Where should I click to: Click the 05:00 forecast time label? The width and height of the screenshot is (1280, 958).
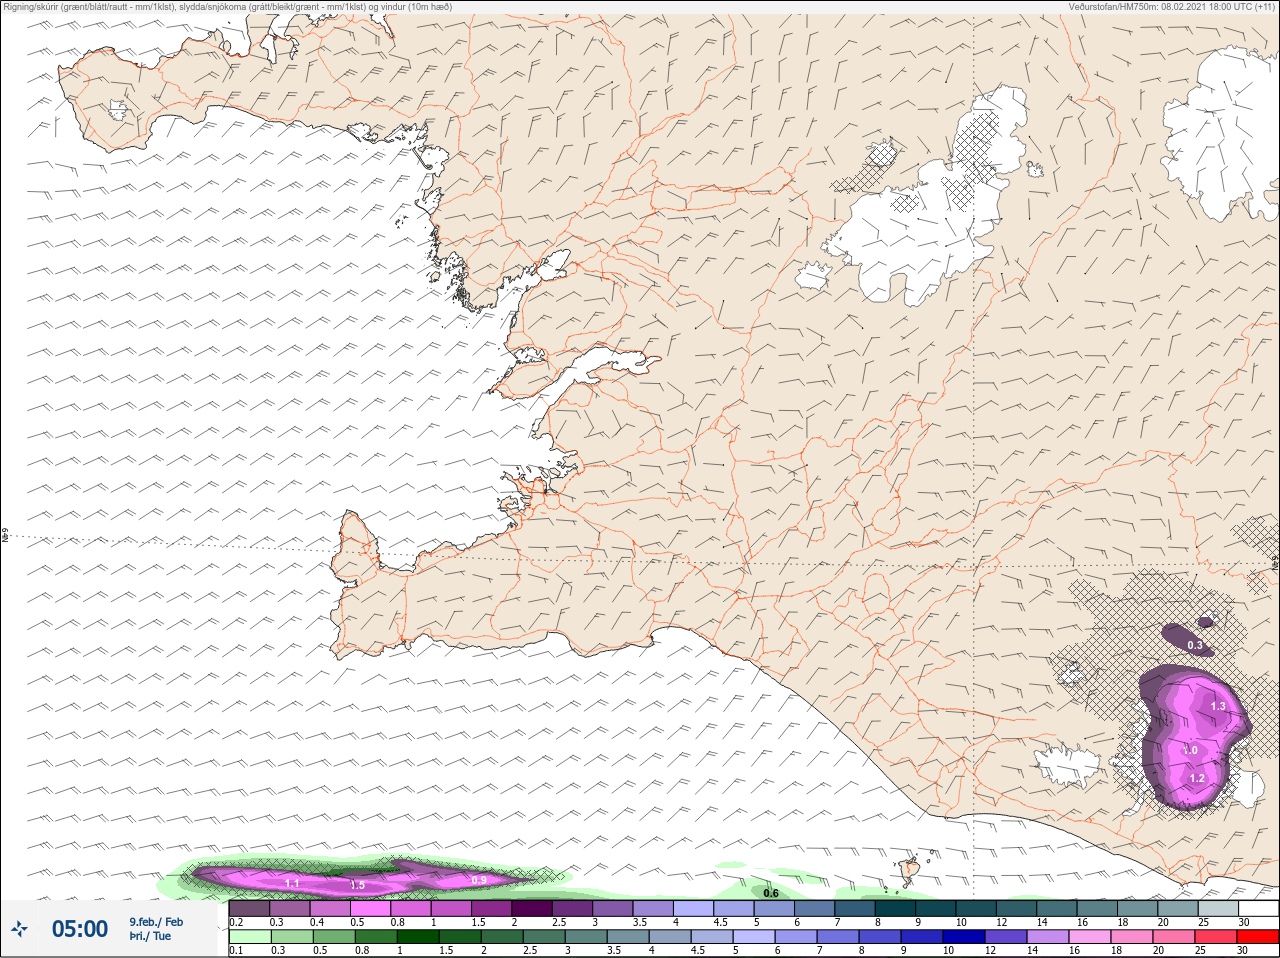tap(80, 929)
